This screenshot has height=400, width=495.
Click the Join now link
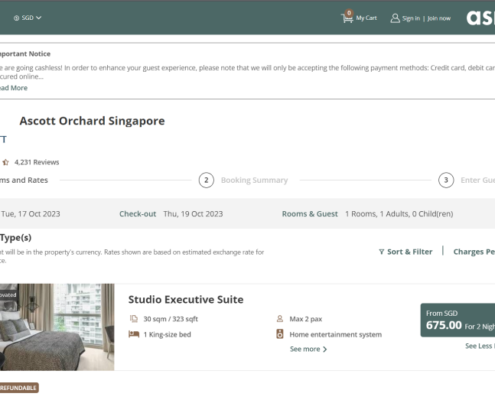pos(439,18)
